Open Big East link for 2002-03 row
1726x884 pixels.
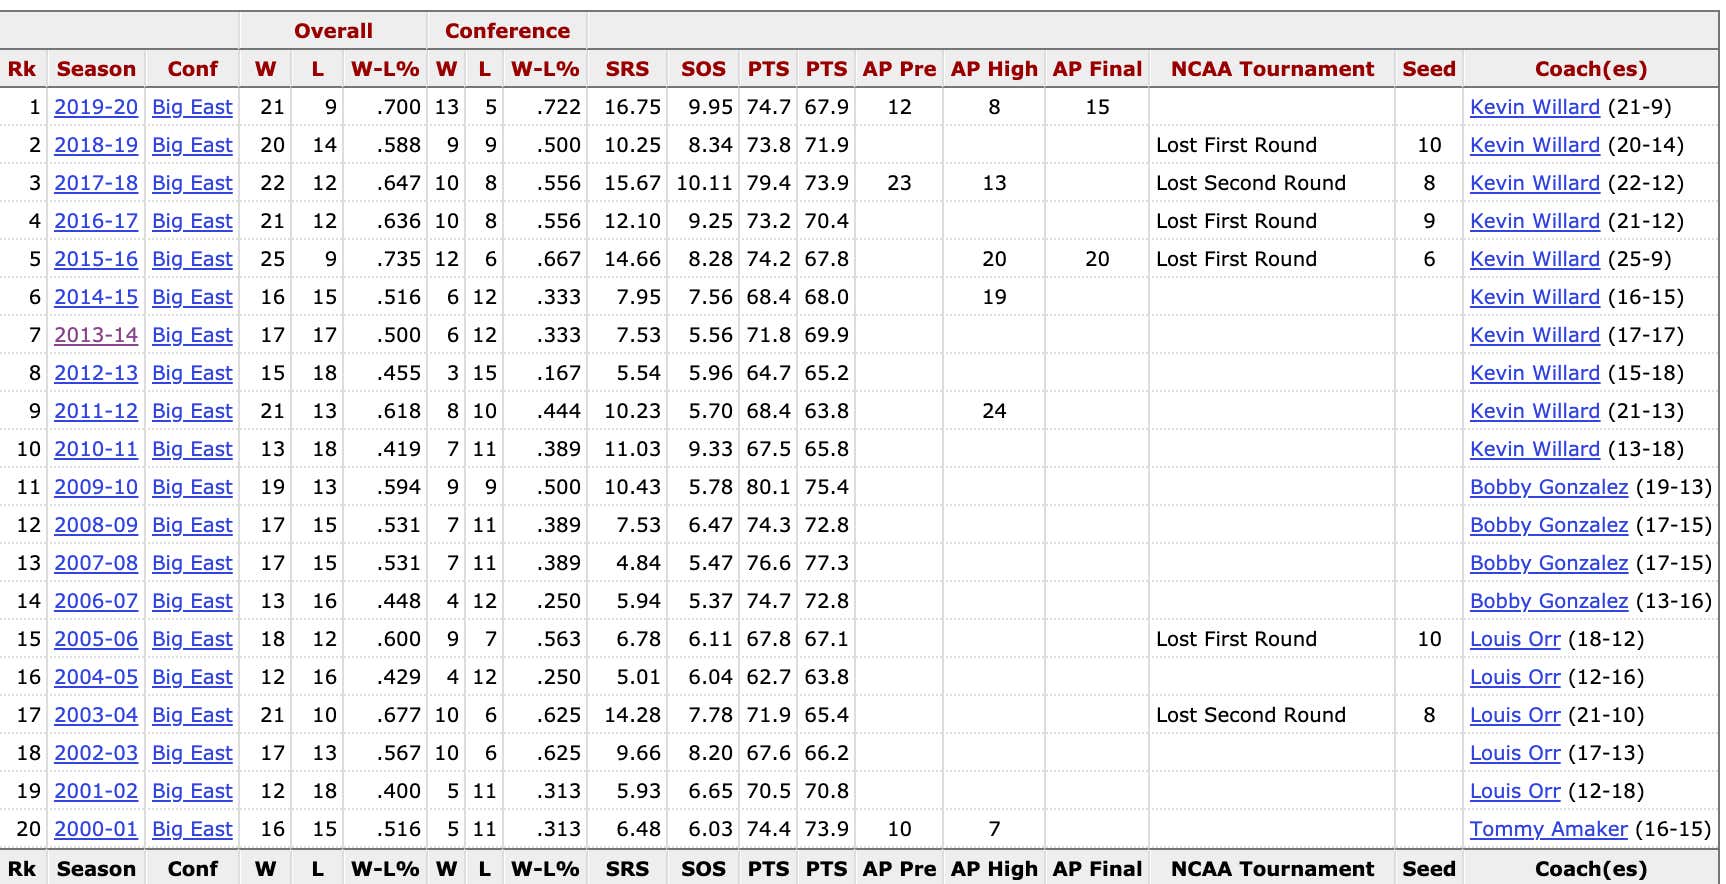tap(192, 753)
